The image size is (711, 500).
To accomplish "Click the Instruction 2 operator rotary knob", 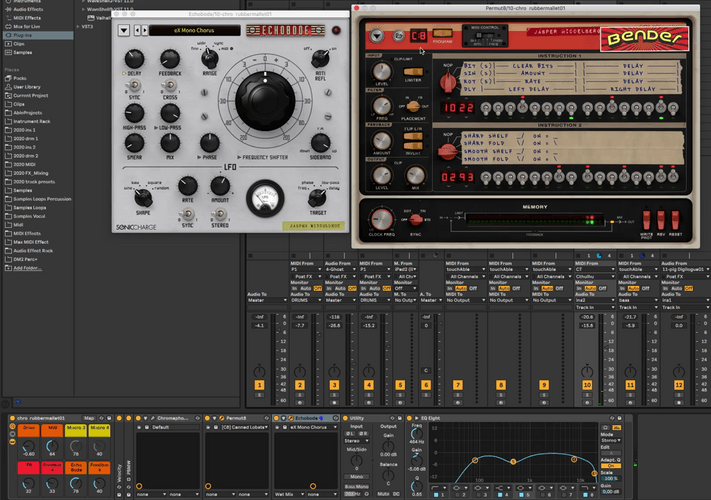I will tap(448, 152).
